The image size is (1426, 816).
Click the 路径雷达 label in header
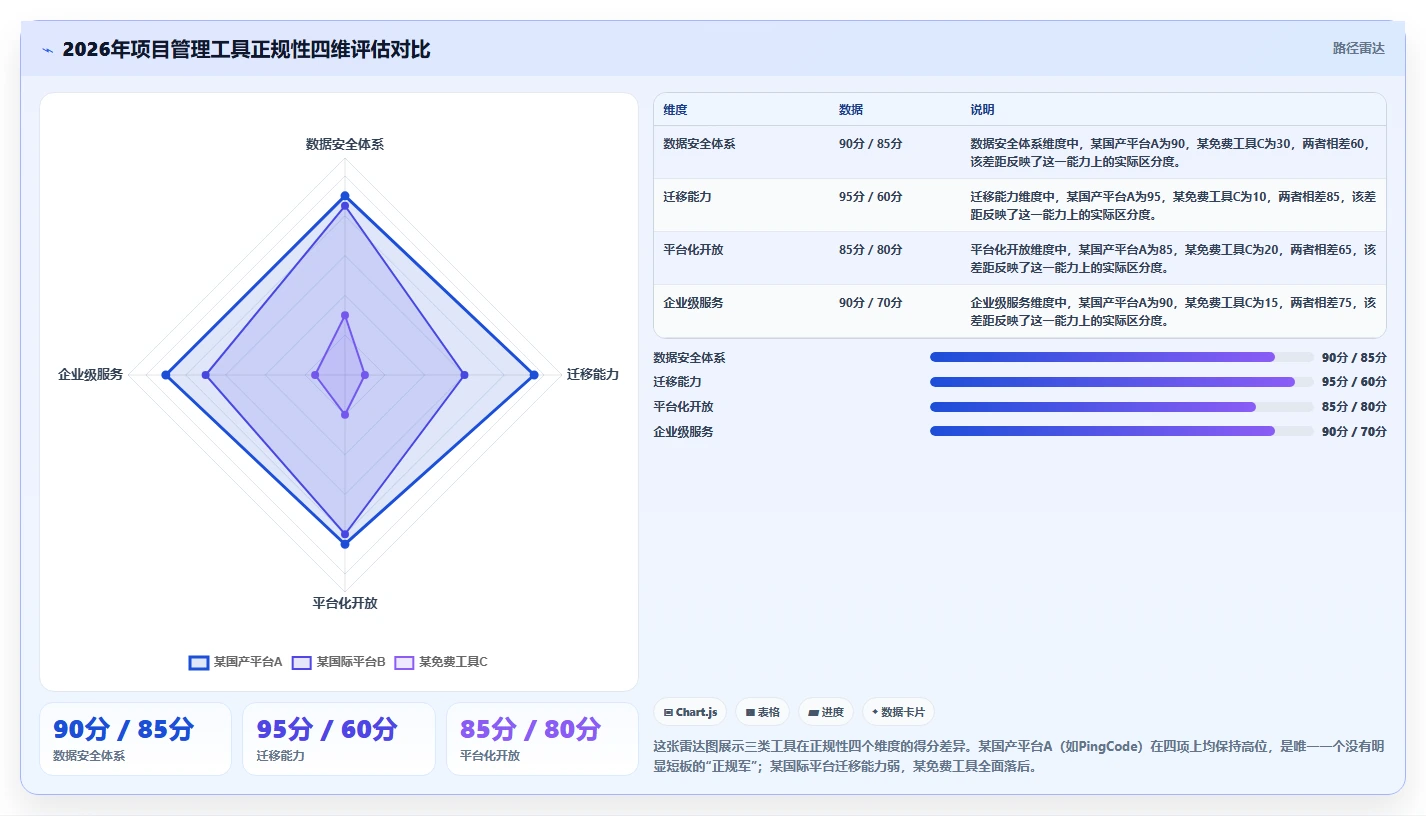1358,48
